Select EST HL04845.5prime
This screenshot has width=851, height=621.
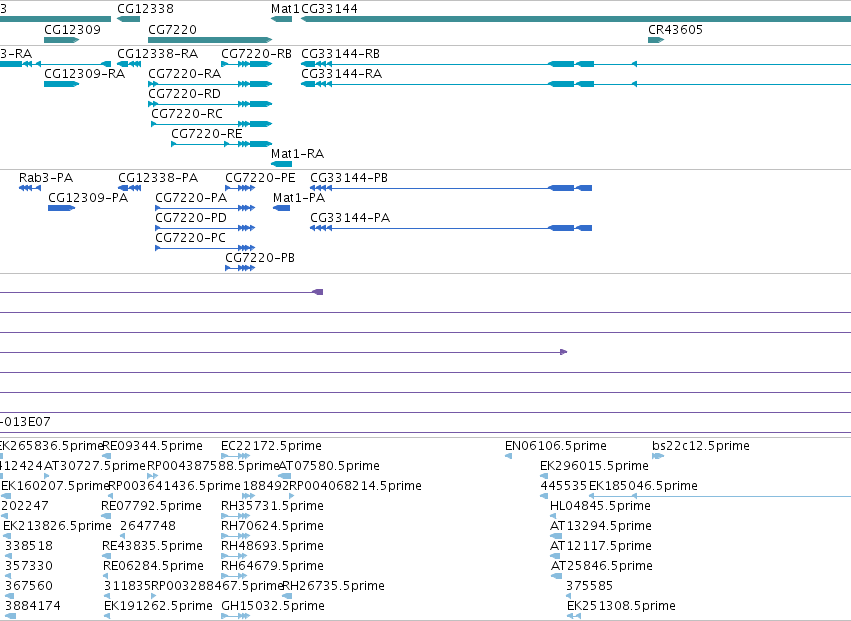coord(600,506)
